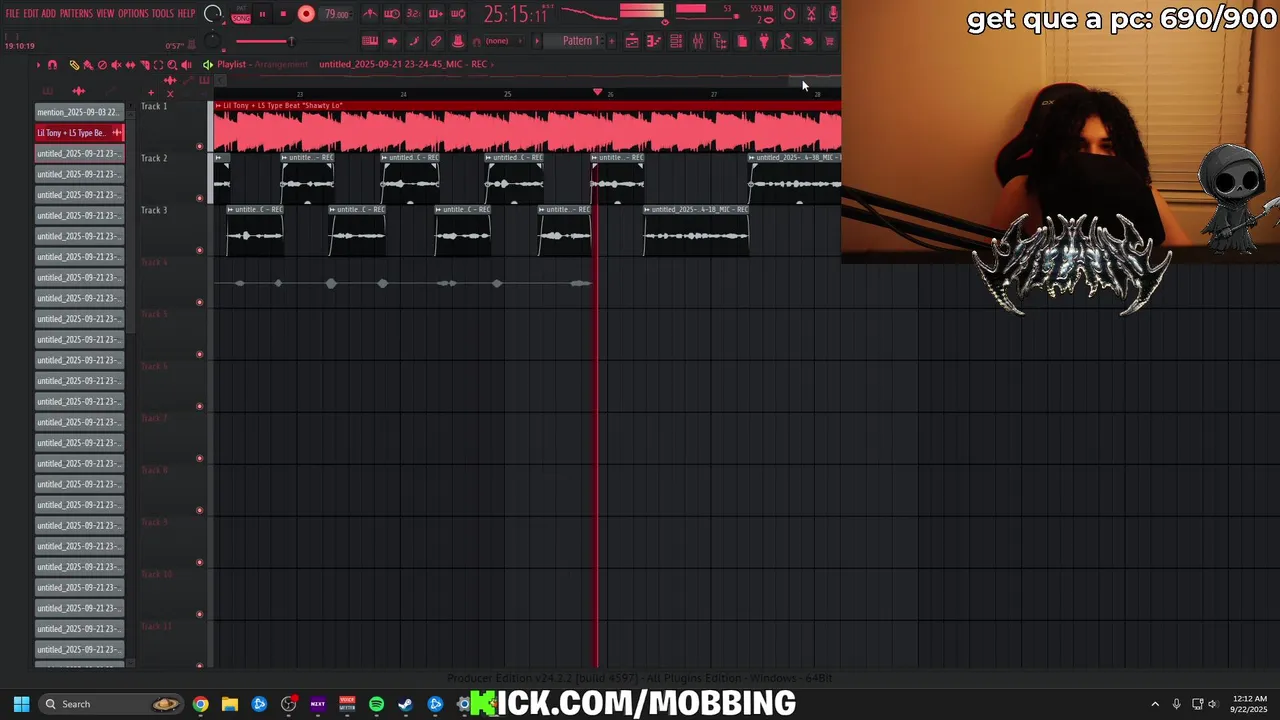Click the microphone icon in top toolbar

click(x=833, y=14)
